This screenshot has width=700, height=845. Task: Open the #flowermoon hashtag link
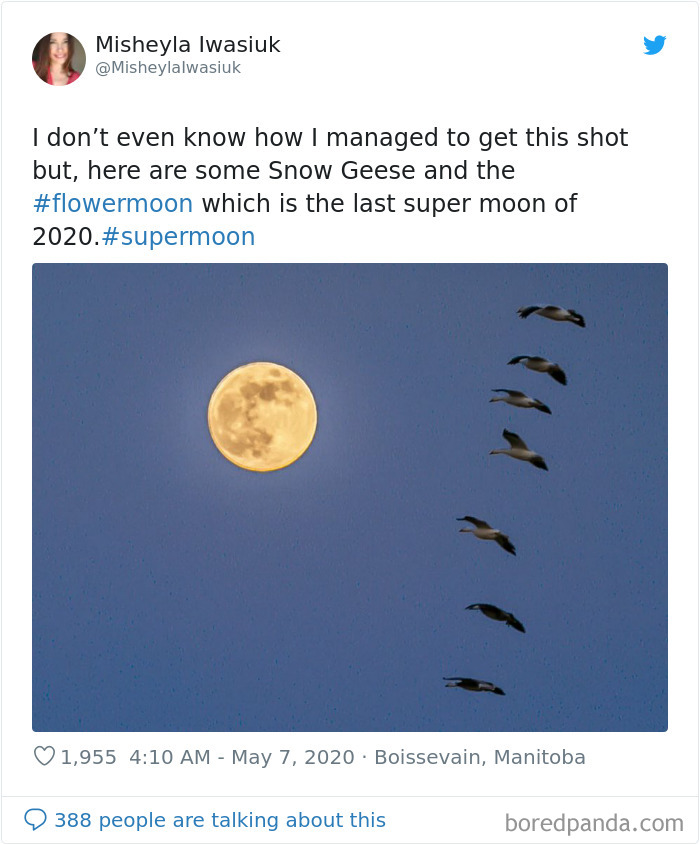tap(113, 204)
